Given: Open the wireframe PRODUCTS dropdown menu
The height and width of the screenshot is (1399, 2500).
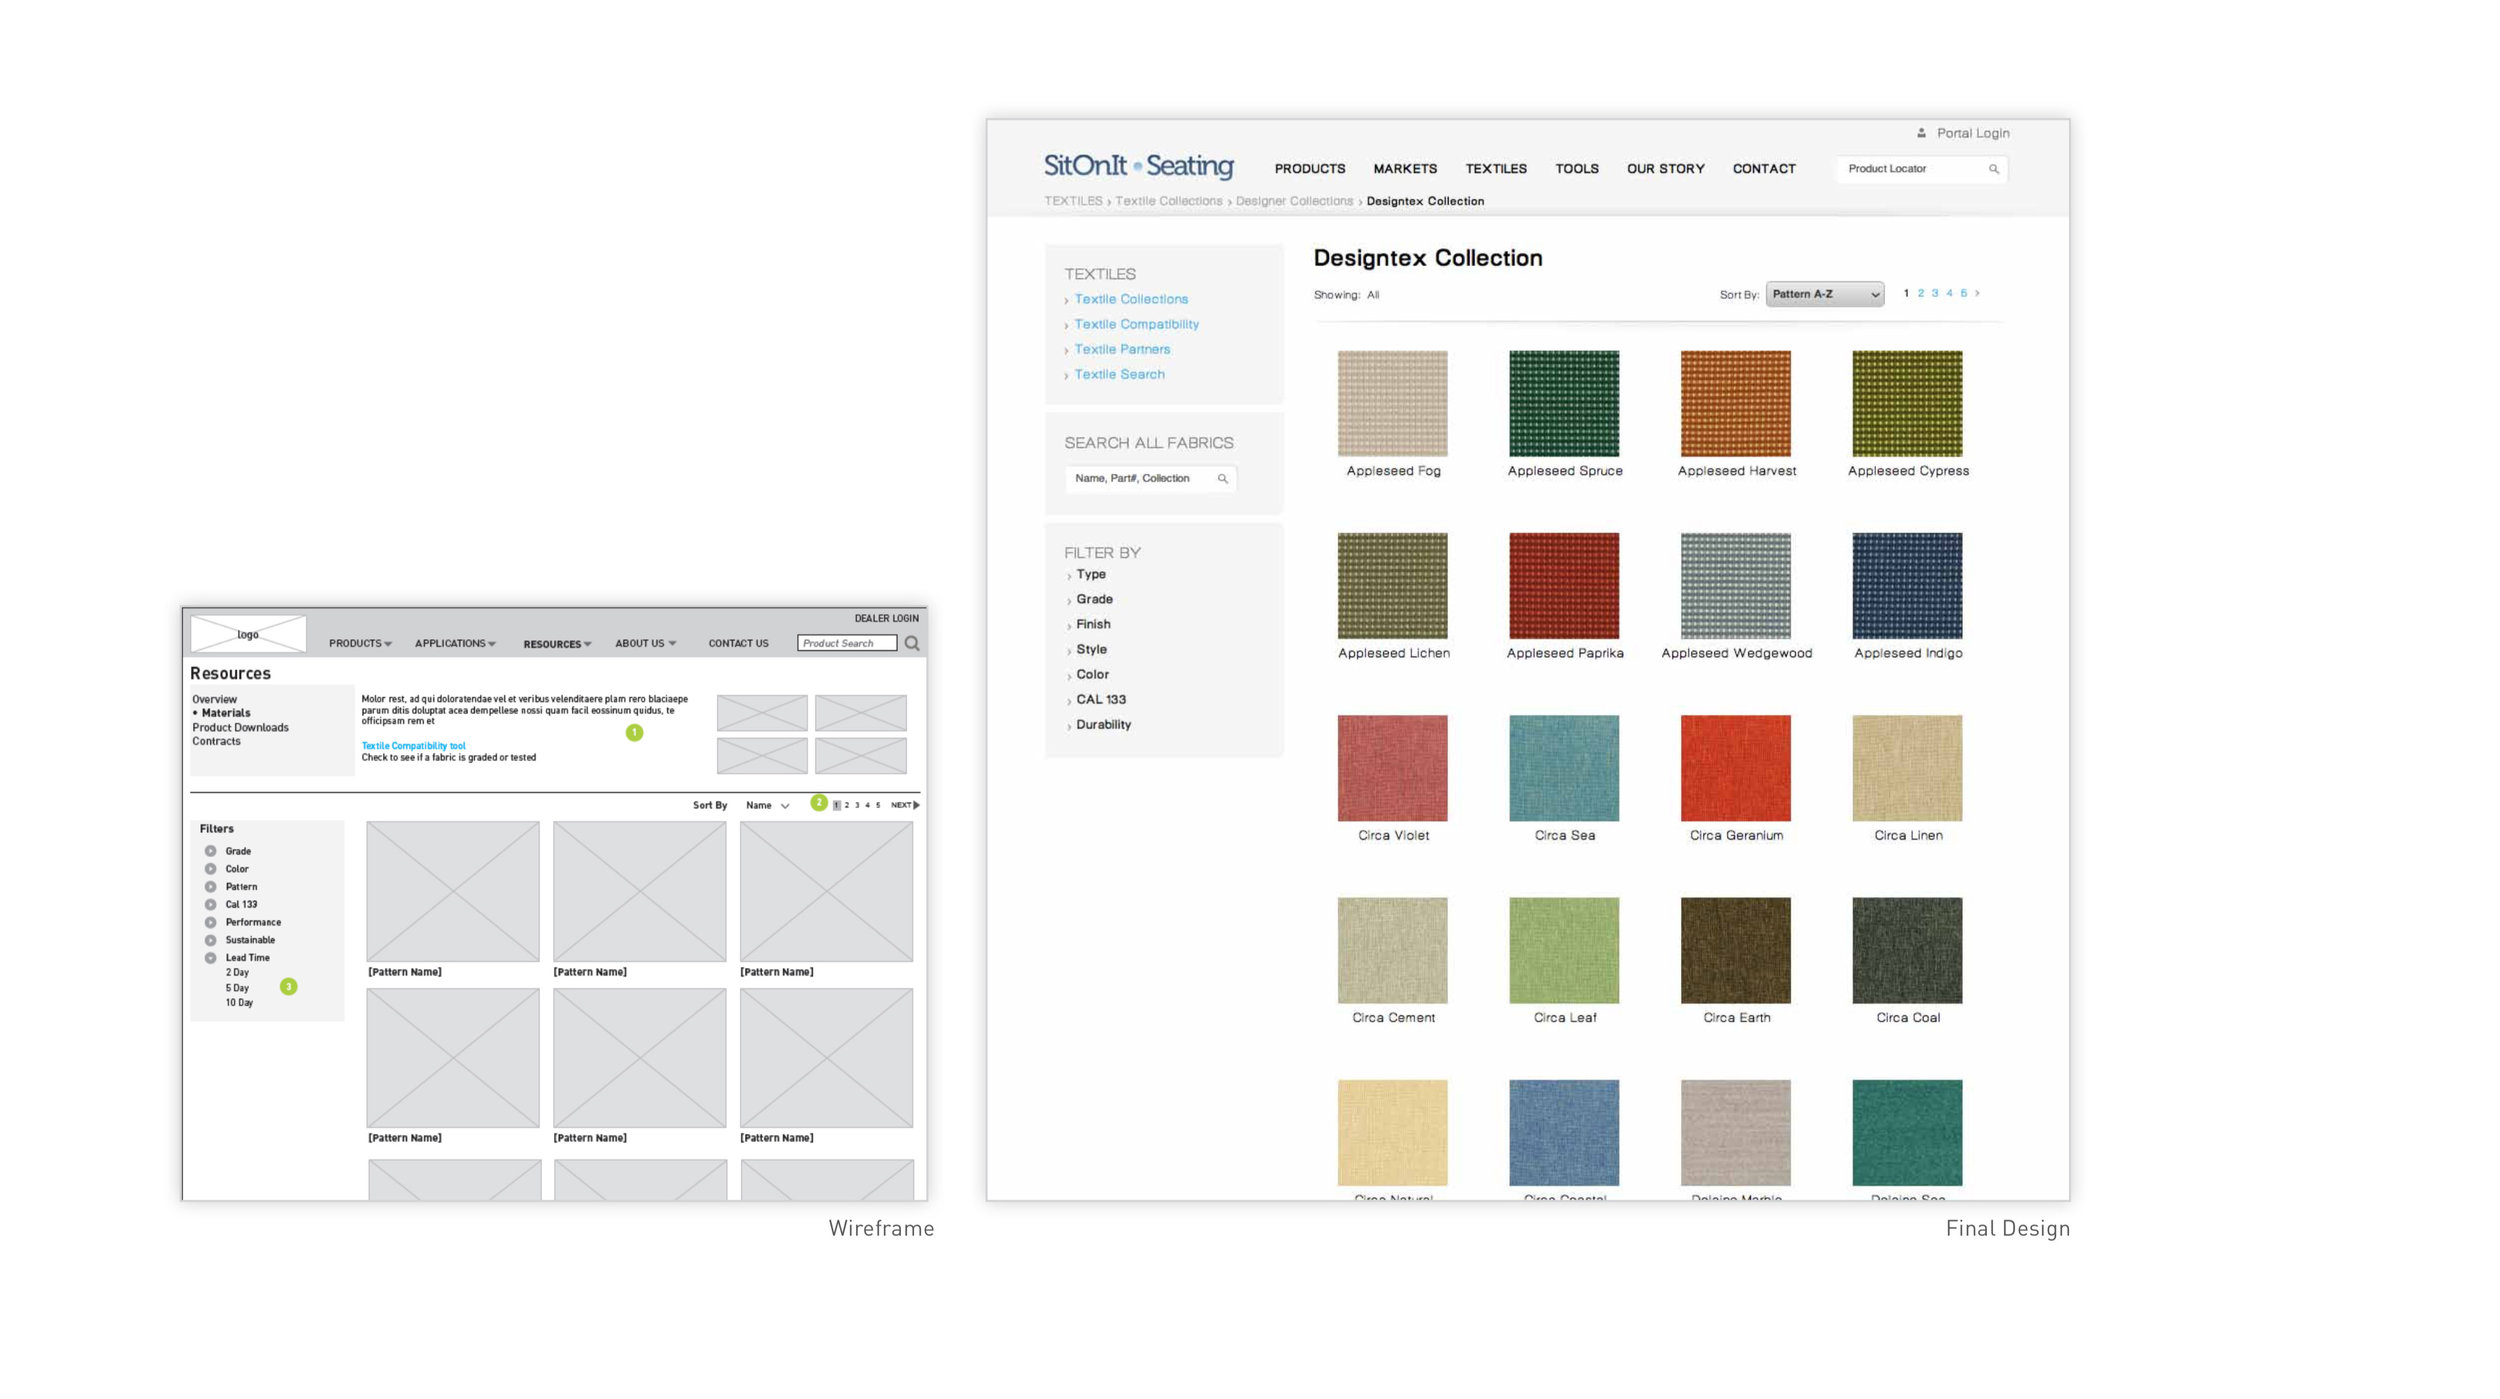Looking at the screenshot, I should point(360,644).
